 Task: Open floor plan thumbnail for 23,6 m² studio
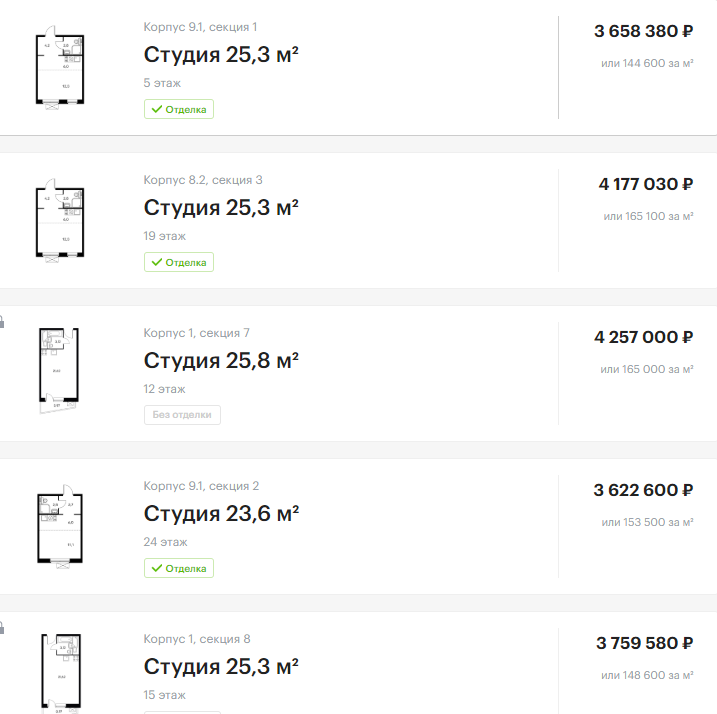[x=62, y=528]
